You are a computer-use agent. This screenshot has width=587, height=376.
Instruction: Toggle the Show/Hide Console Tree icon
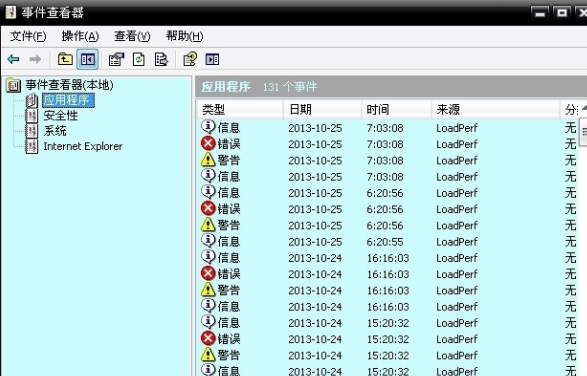[x=88, y=59]
